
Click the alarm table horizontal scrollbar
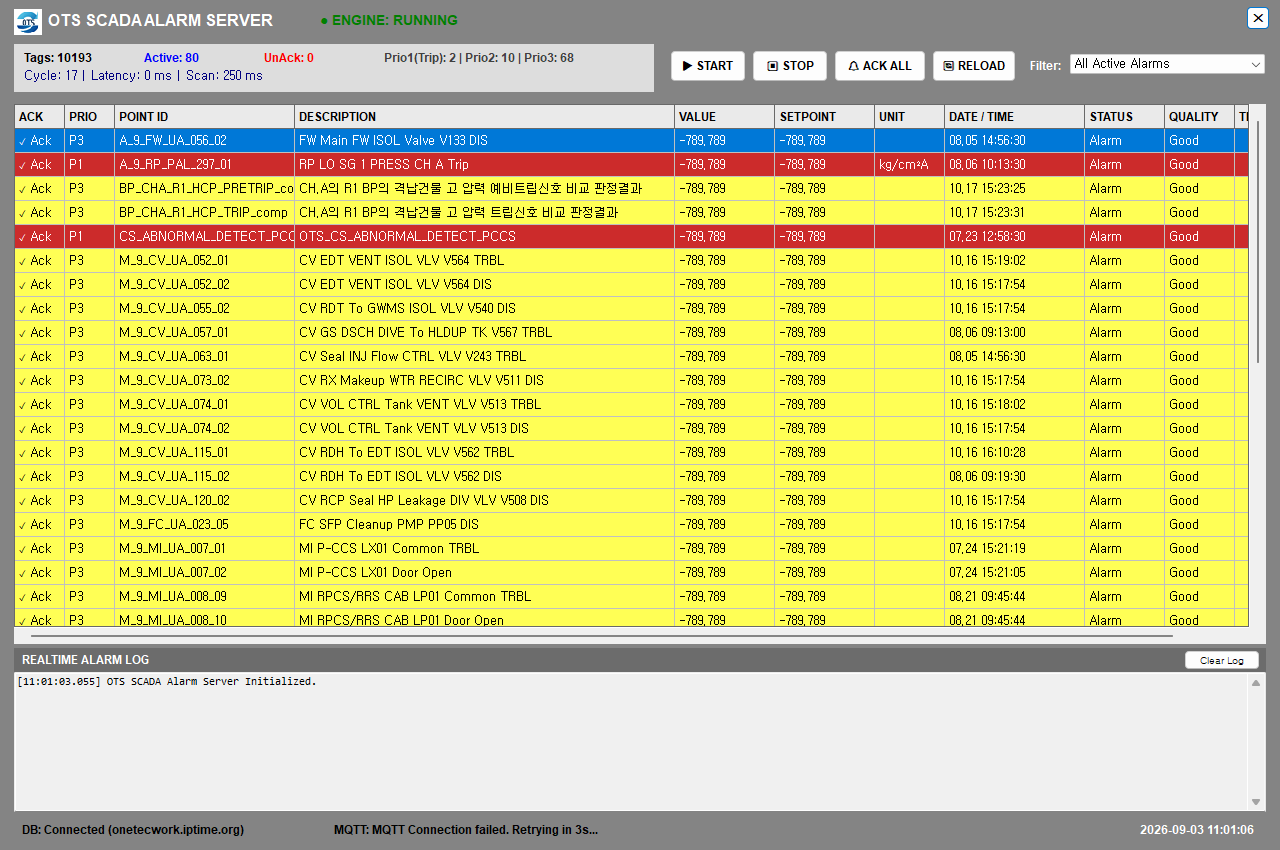(602, 635)
